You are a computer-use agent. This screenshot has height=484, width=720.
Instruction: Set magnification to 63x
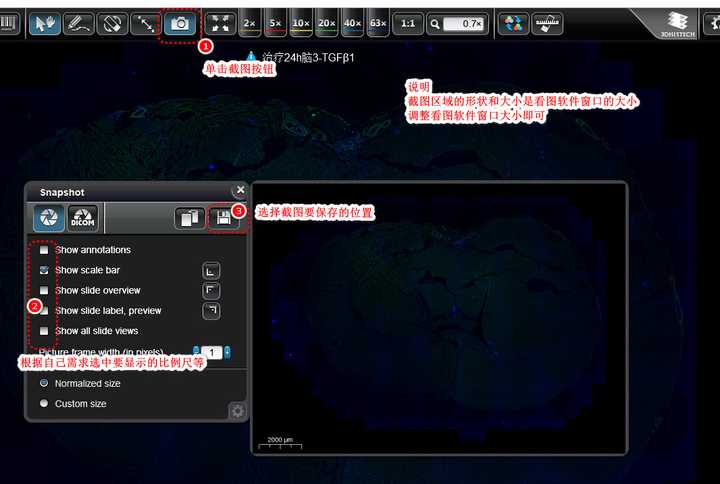click(378, 23)
